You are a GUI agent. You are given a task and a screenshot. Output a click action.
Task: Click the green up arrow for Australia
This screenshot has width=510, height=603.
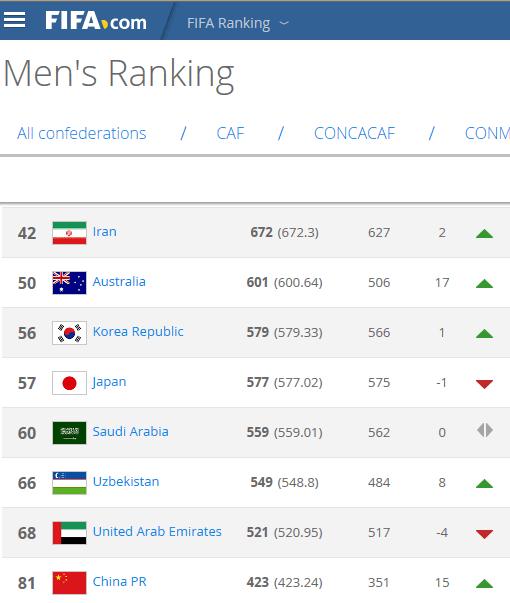pos(484,284)
